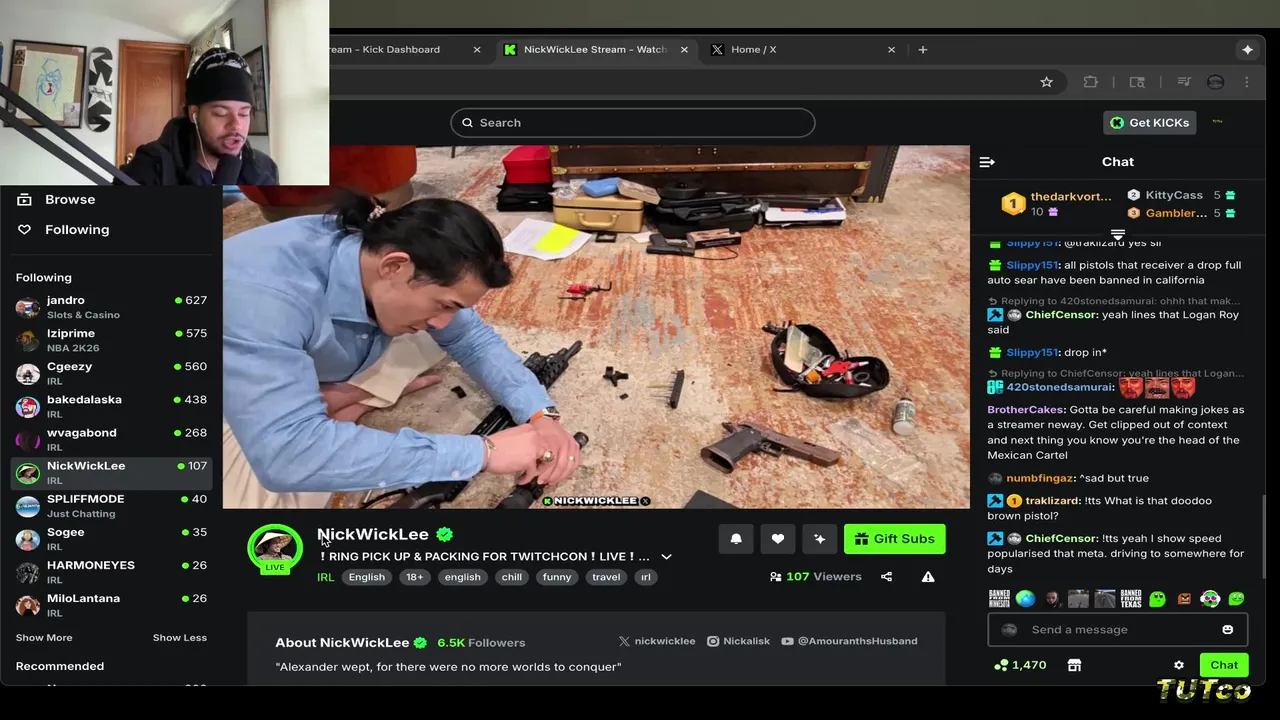Click the notification bell for NickWickLee

(736, 539)
